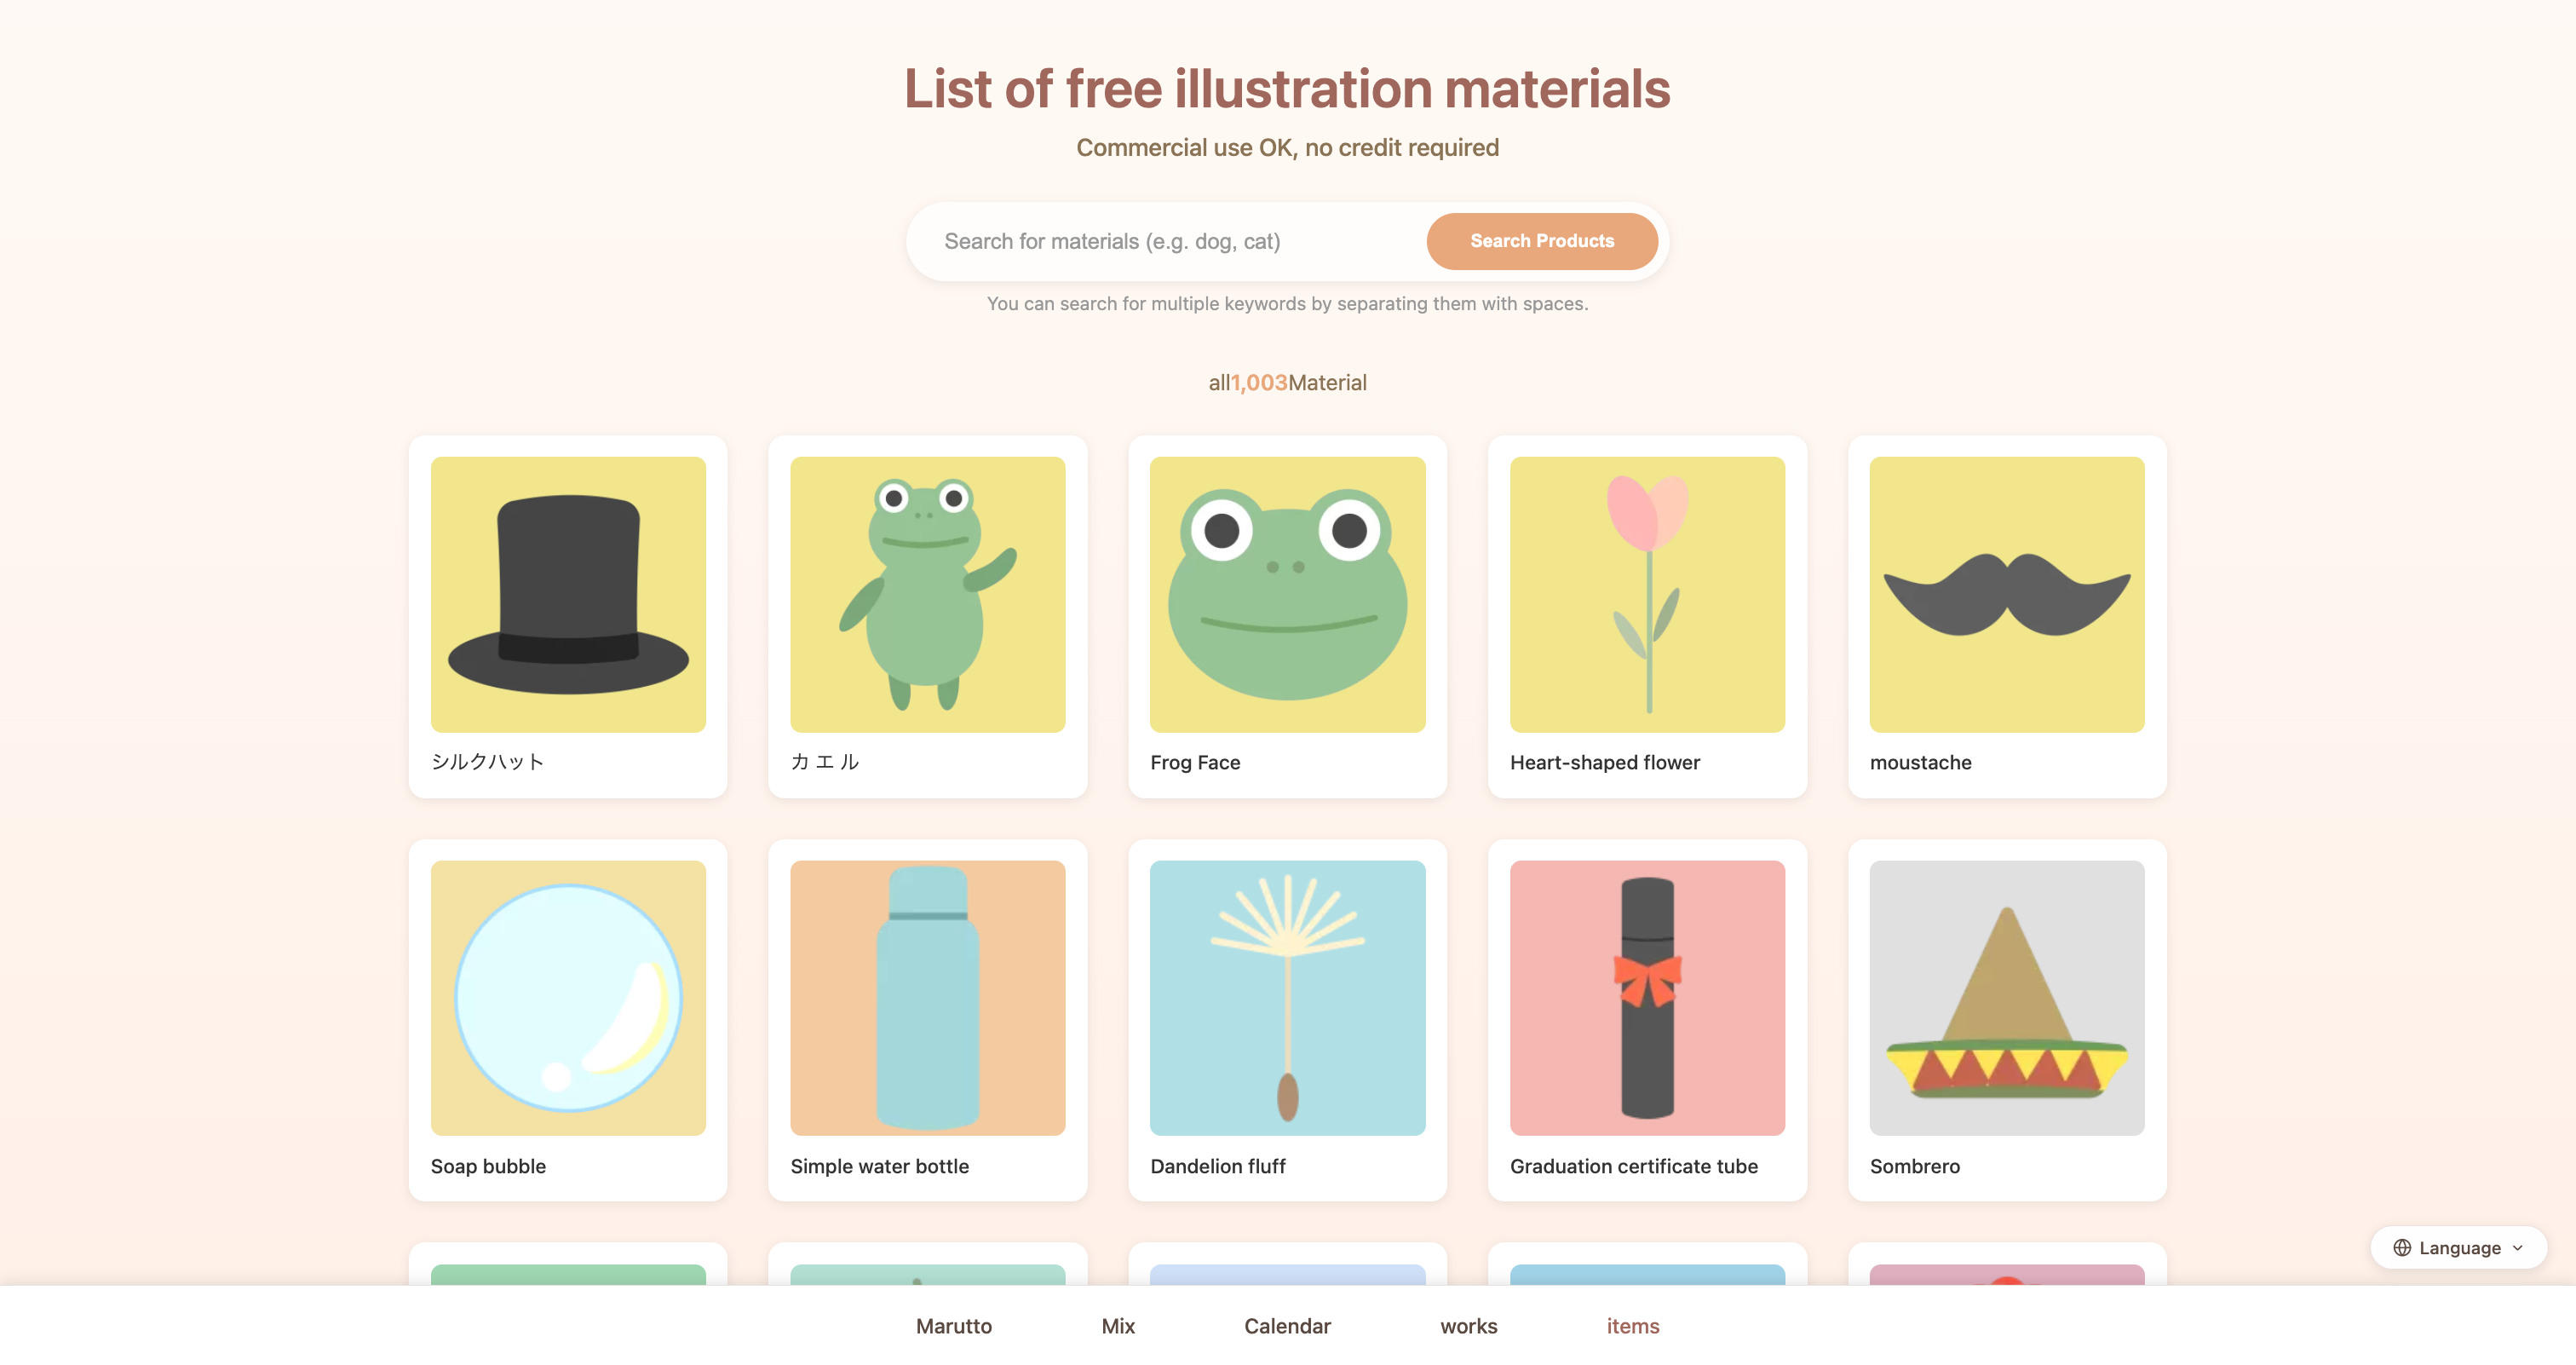The image size is (2576, 1365).
Task: Select the Graduation certificate tube image
Action: coord(1647,998)
